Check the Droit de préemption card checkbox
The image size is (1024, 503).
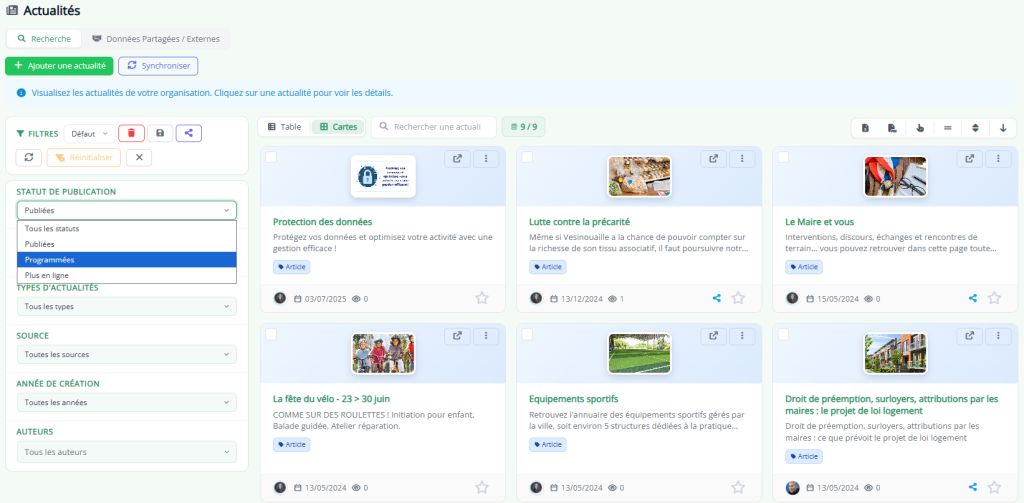click(783, 334)
